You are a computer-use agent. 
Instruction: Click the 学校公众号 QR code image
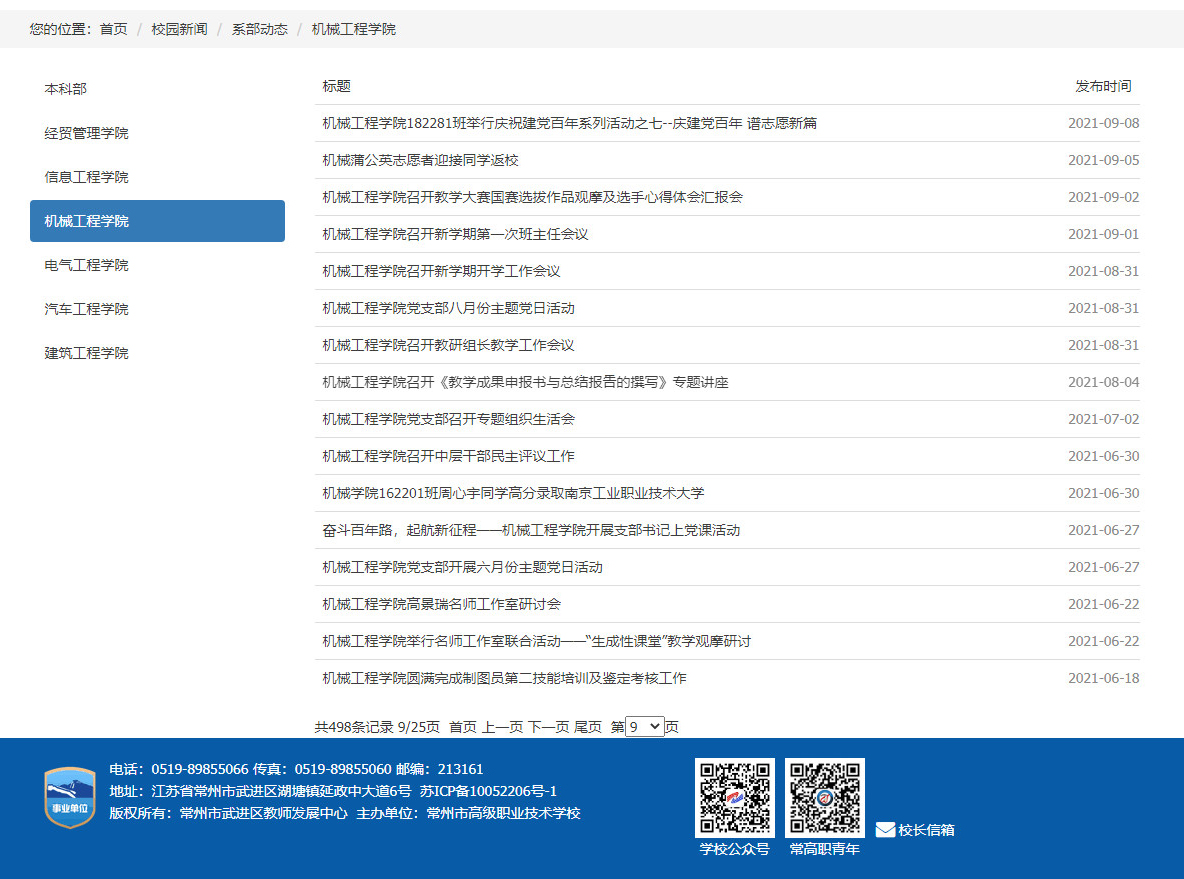coord(734,798)
